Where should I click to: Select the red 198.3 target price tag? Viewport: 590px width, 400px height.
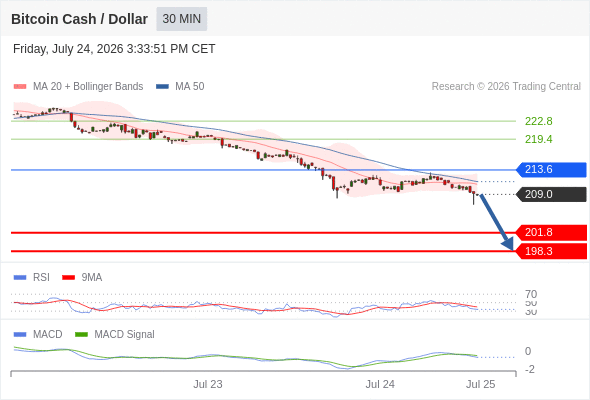(x=551, y=251)
